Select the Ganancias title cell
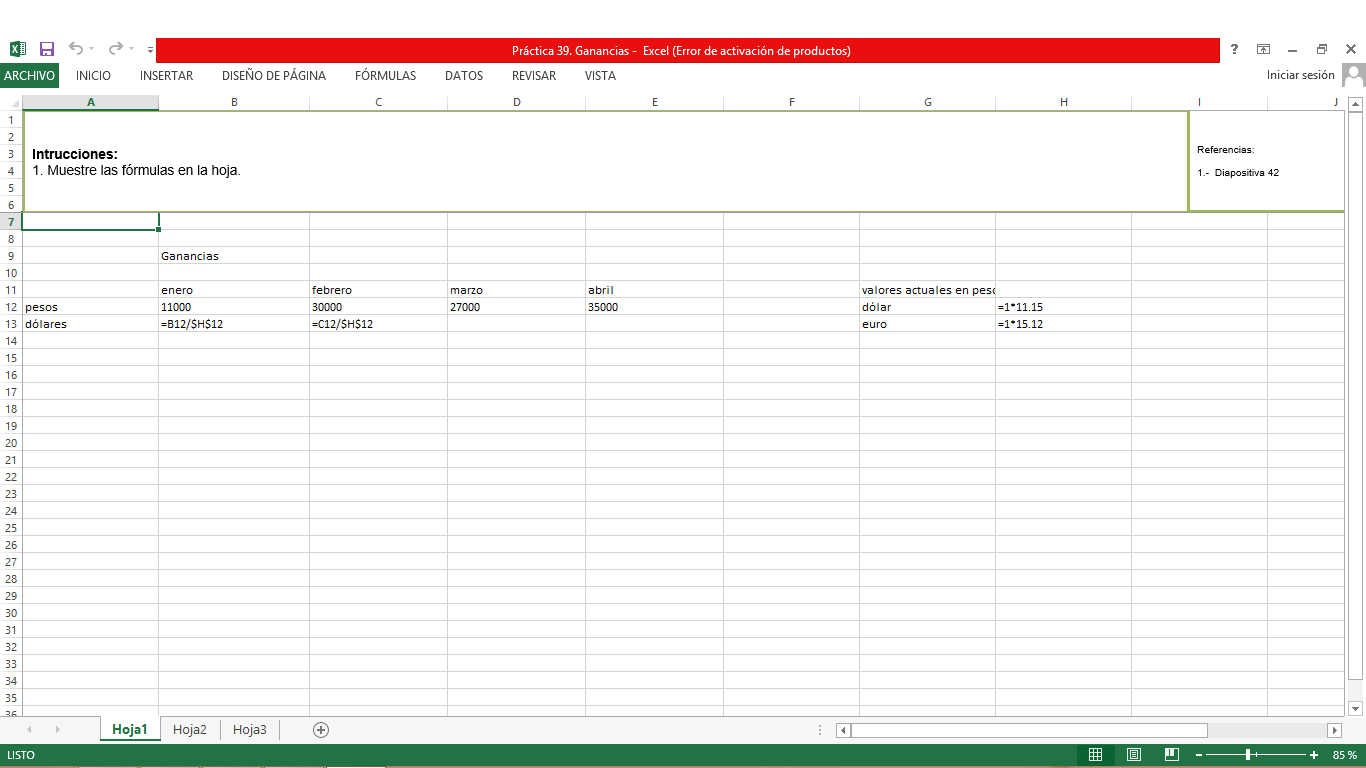 [x=234, y=256]
